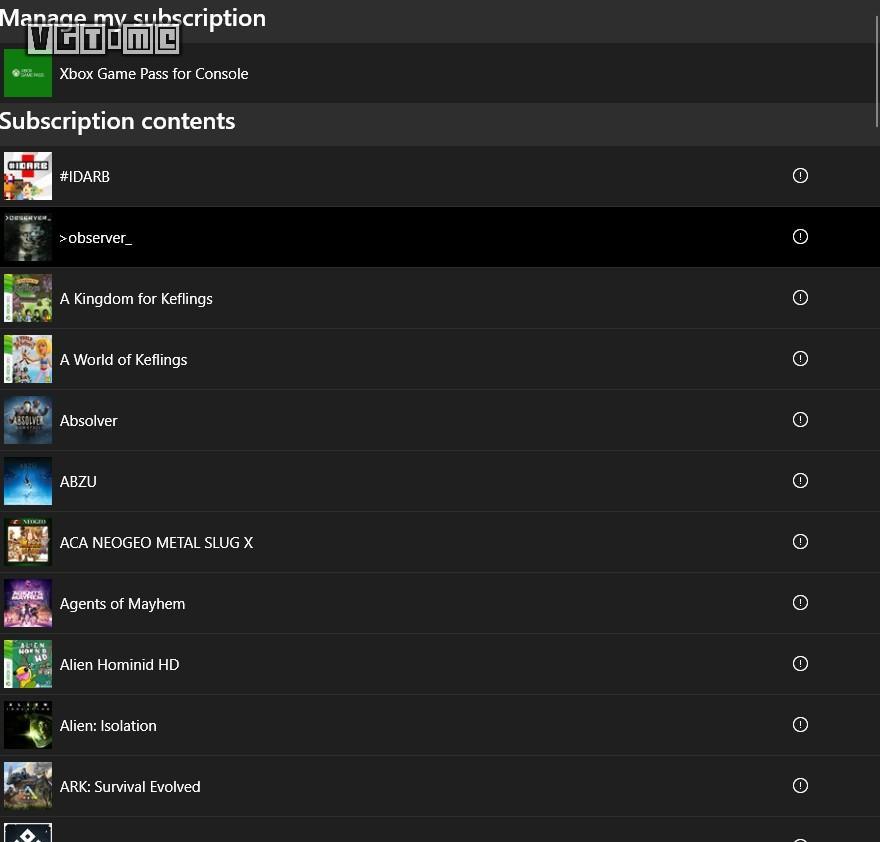
Task: Open info icon for >observer_ row
Action: point(800,236)
